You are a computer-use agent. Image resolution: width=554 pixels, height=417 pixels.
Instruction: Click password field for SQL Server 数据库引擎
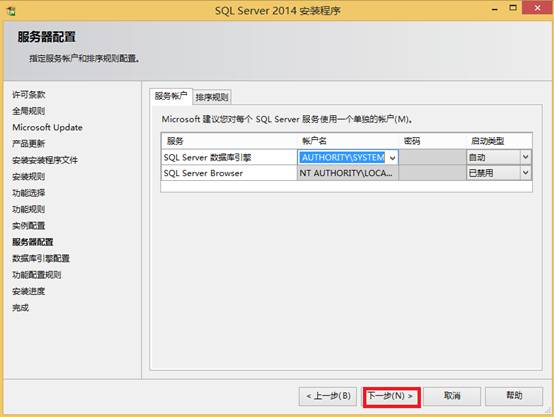coord(432,157)
